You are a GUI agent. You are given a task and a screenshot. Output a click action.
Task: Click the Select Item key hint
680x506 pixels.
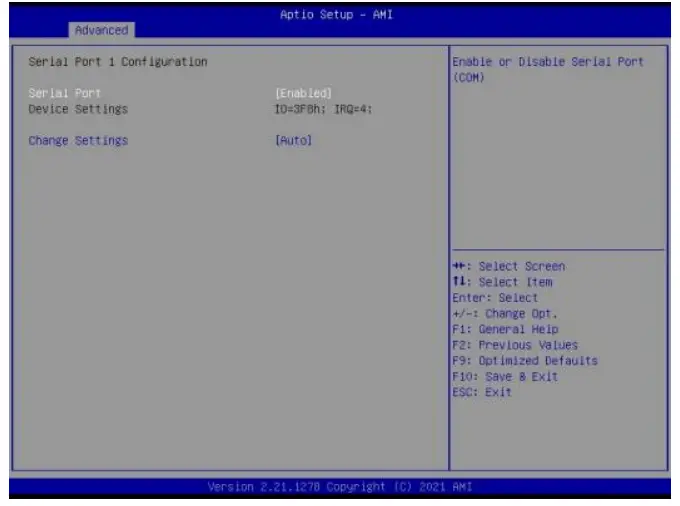[x=503, y=282]
